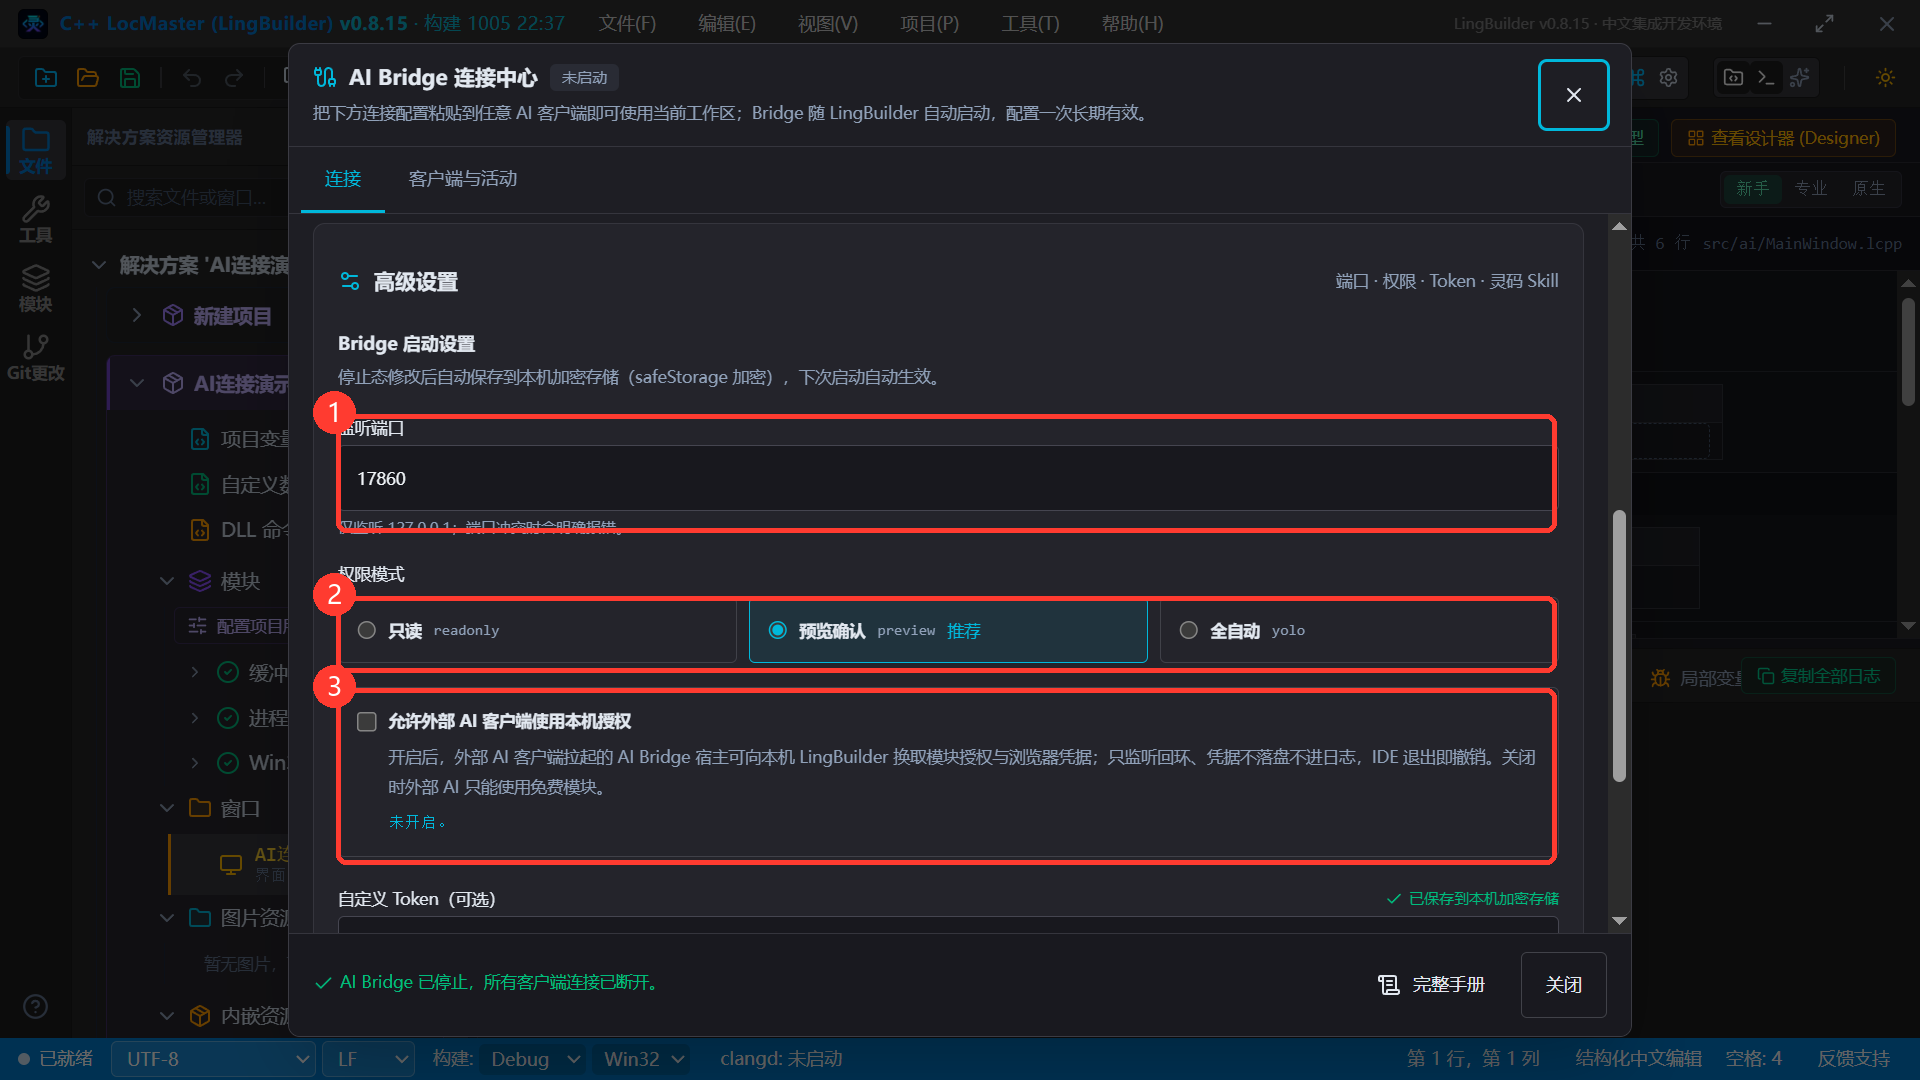Click the scroll-down arrow in dialog
This screenshot has height=1080, width=1920.
[x=1619, y=920]
